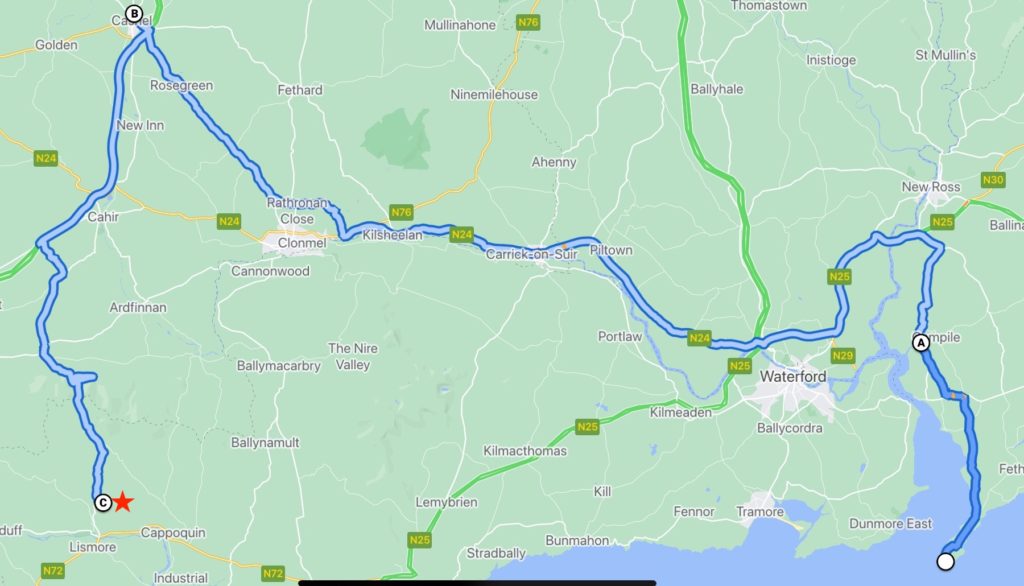Select the New Ross label
This screenshot has height=586, width=1024.
click(931, 187)
